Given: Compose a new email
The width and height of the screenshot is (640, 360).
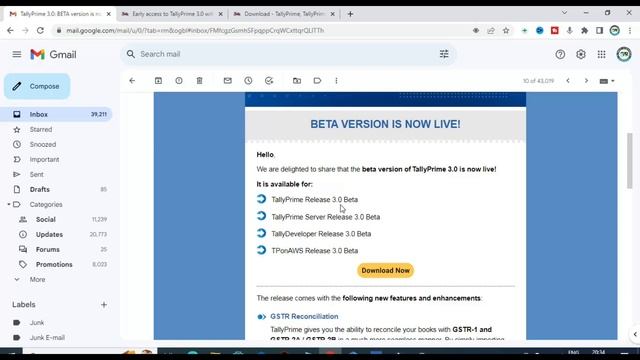Looking at the screenshot, I should click(x=37, y=87).
